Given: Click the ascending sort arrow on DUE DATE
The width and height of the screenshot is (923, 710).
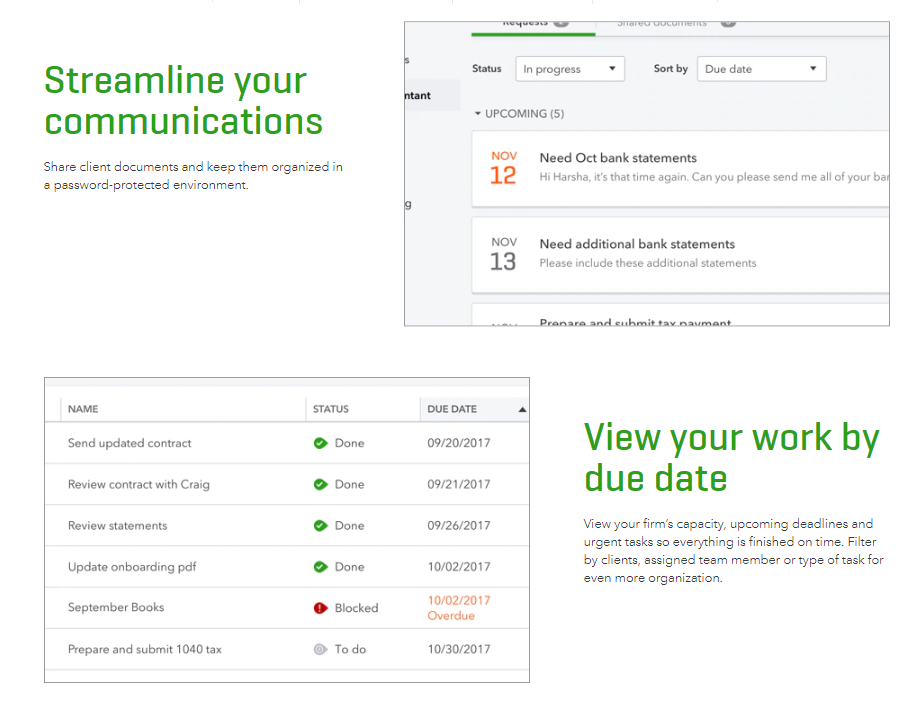Looking at the screenshot, I should tap(524, 409).
